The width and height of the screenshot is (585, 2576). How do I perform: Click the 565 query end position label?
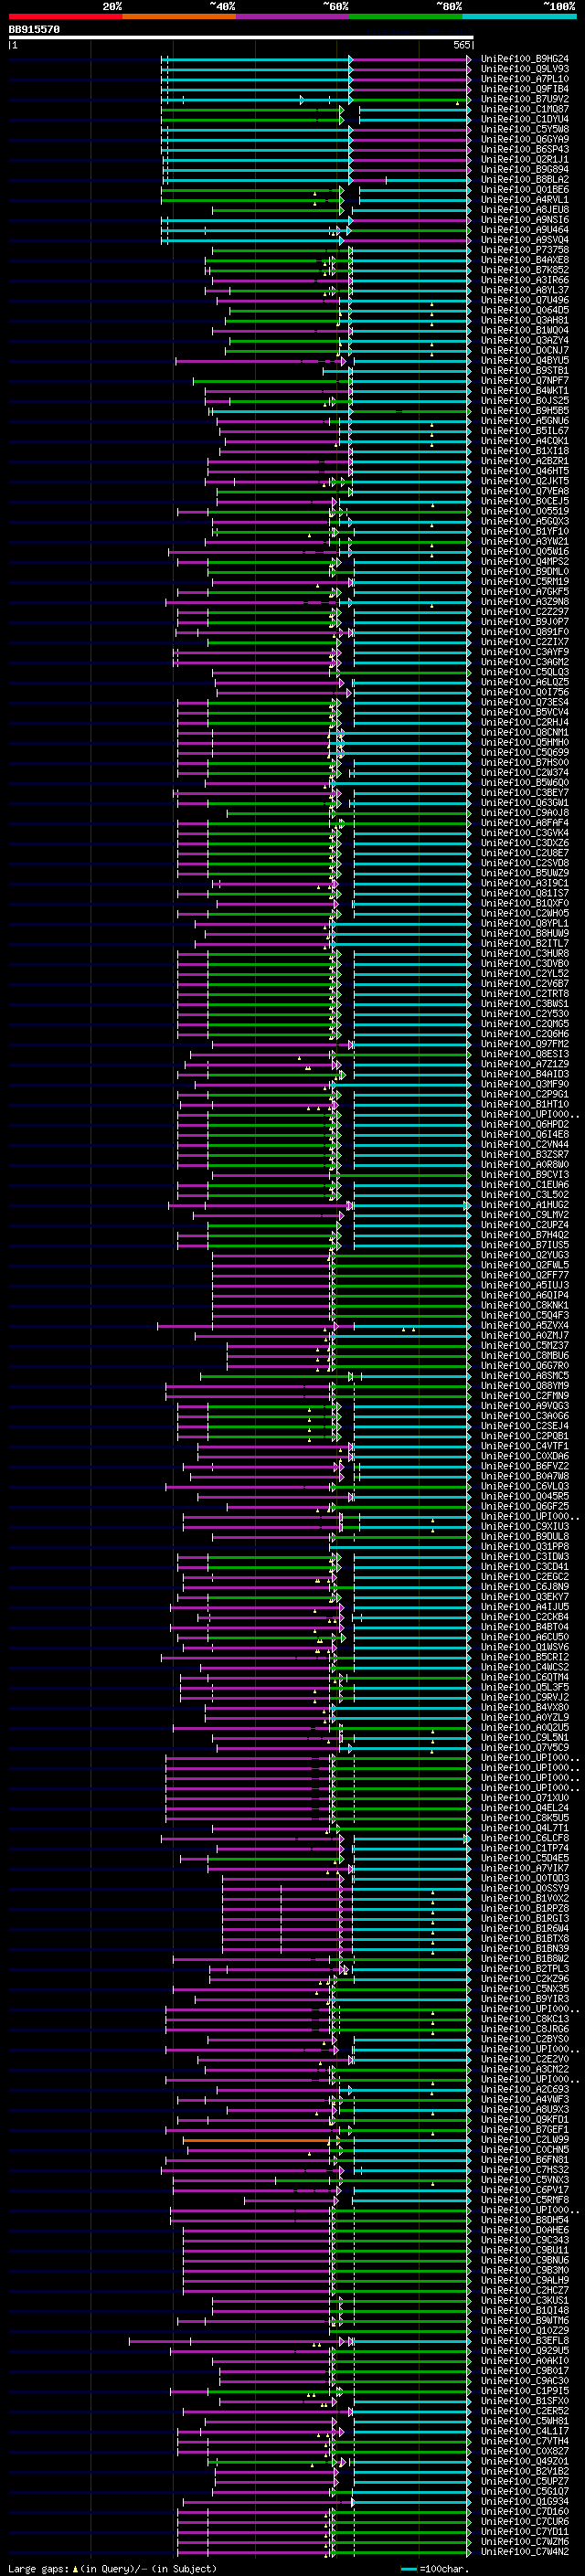click(461, 45)
